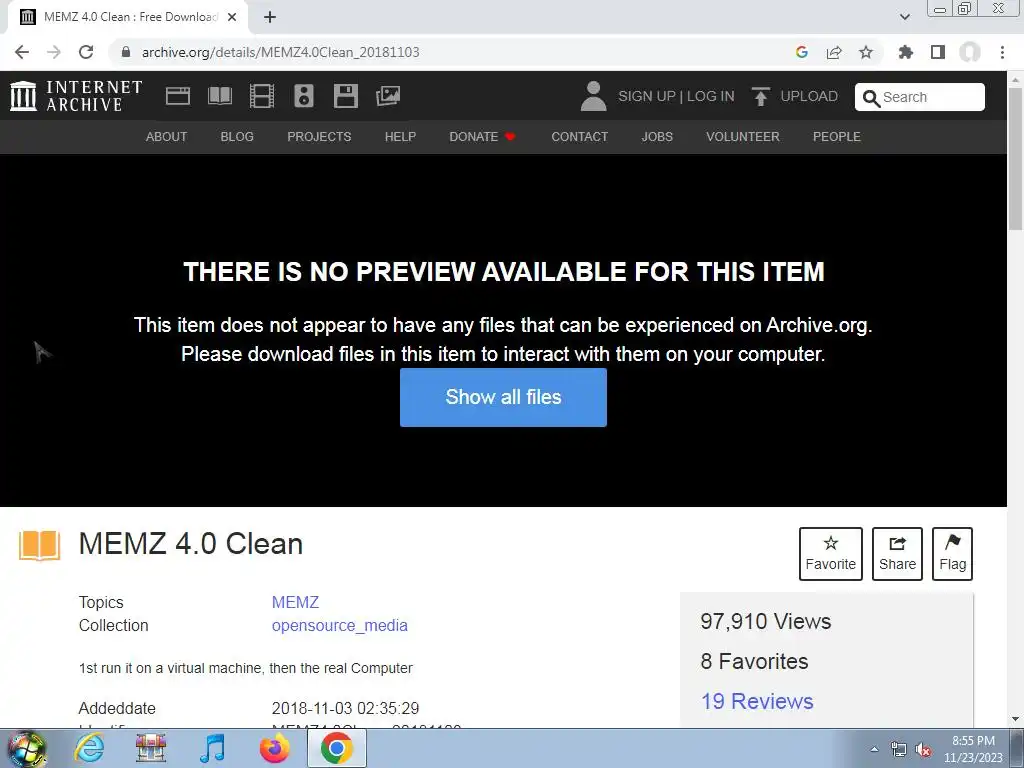Open the PROJECTS menu item

(x=319, y=136)
